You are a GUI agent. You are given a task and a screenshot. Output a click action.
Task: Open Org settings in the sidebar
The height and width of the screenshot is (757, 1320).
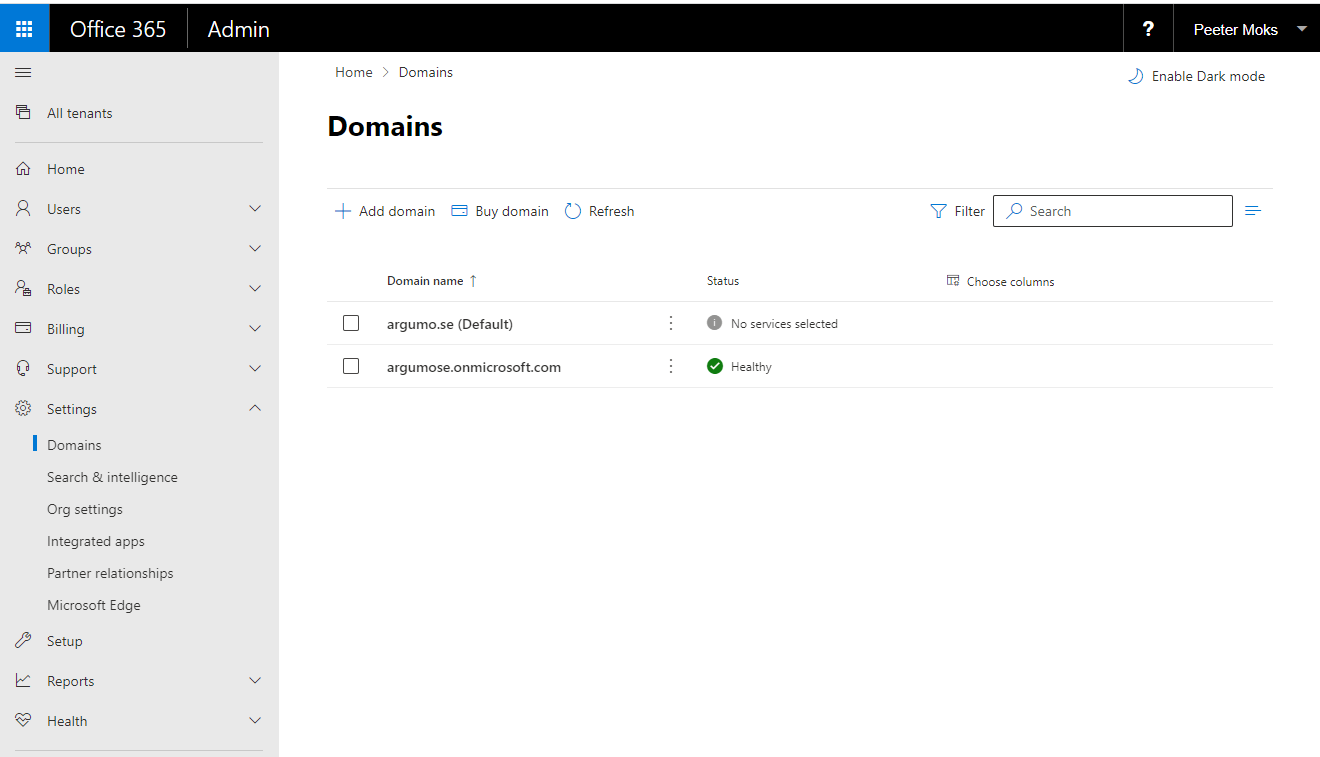[x=85, y=509]
